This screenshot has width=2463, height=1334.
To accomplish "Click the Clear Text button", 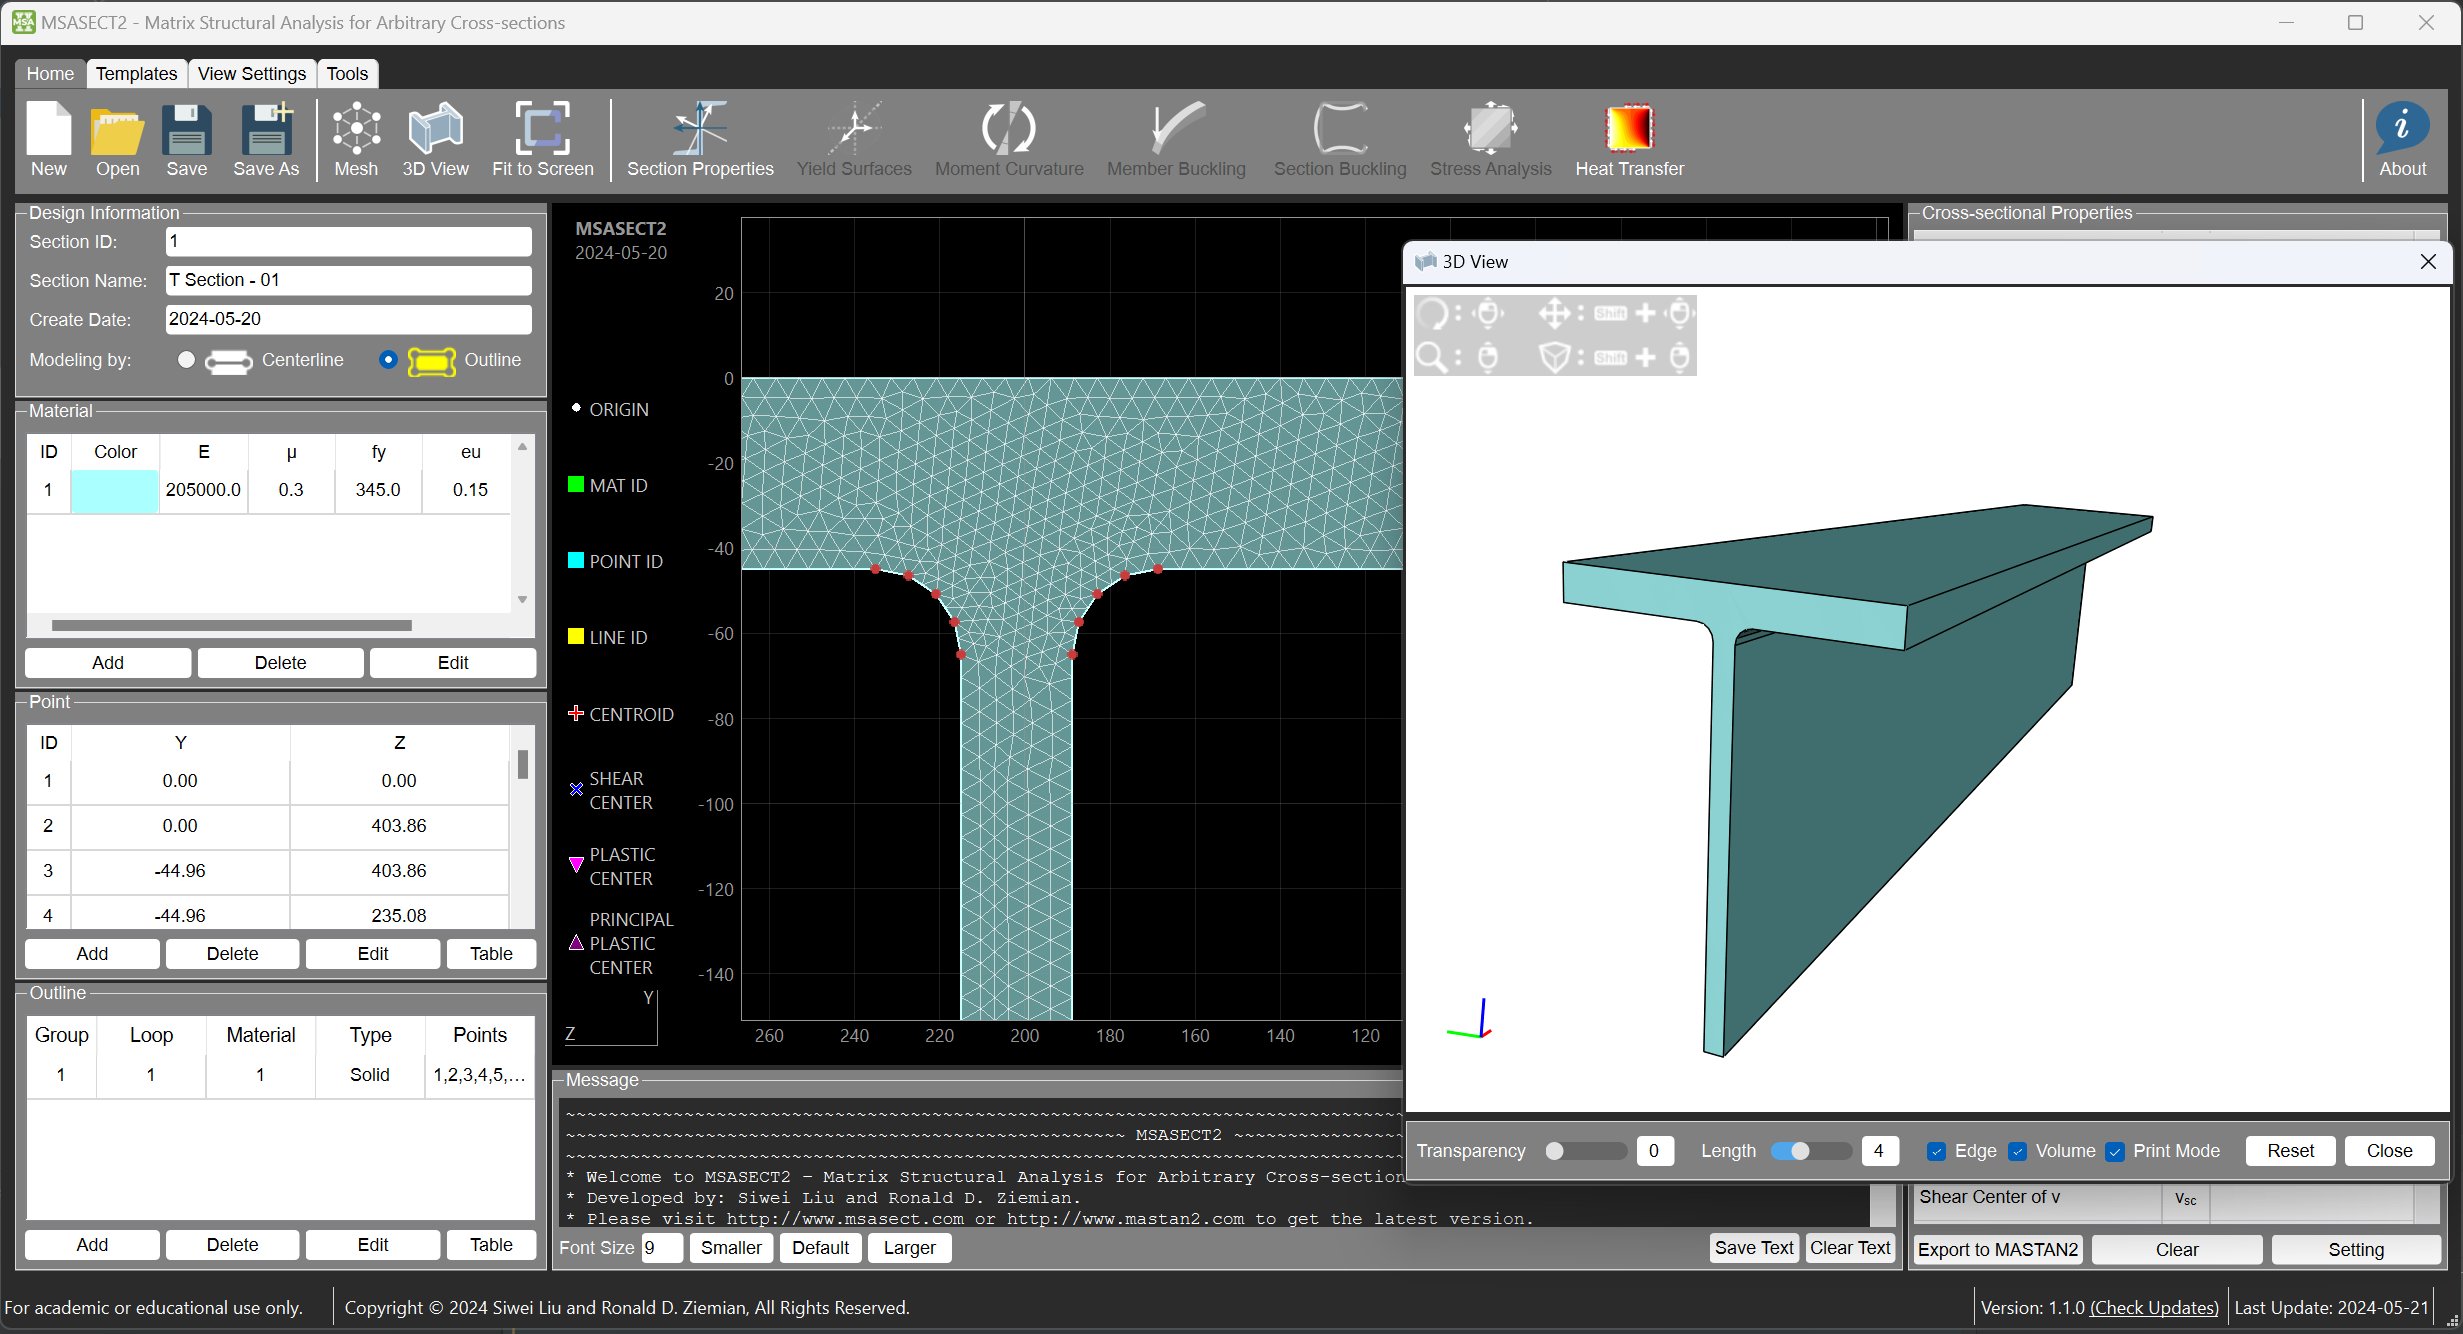I will tap(1850, 1248).
